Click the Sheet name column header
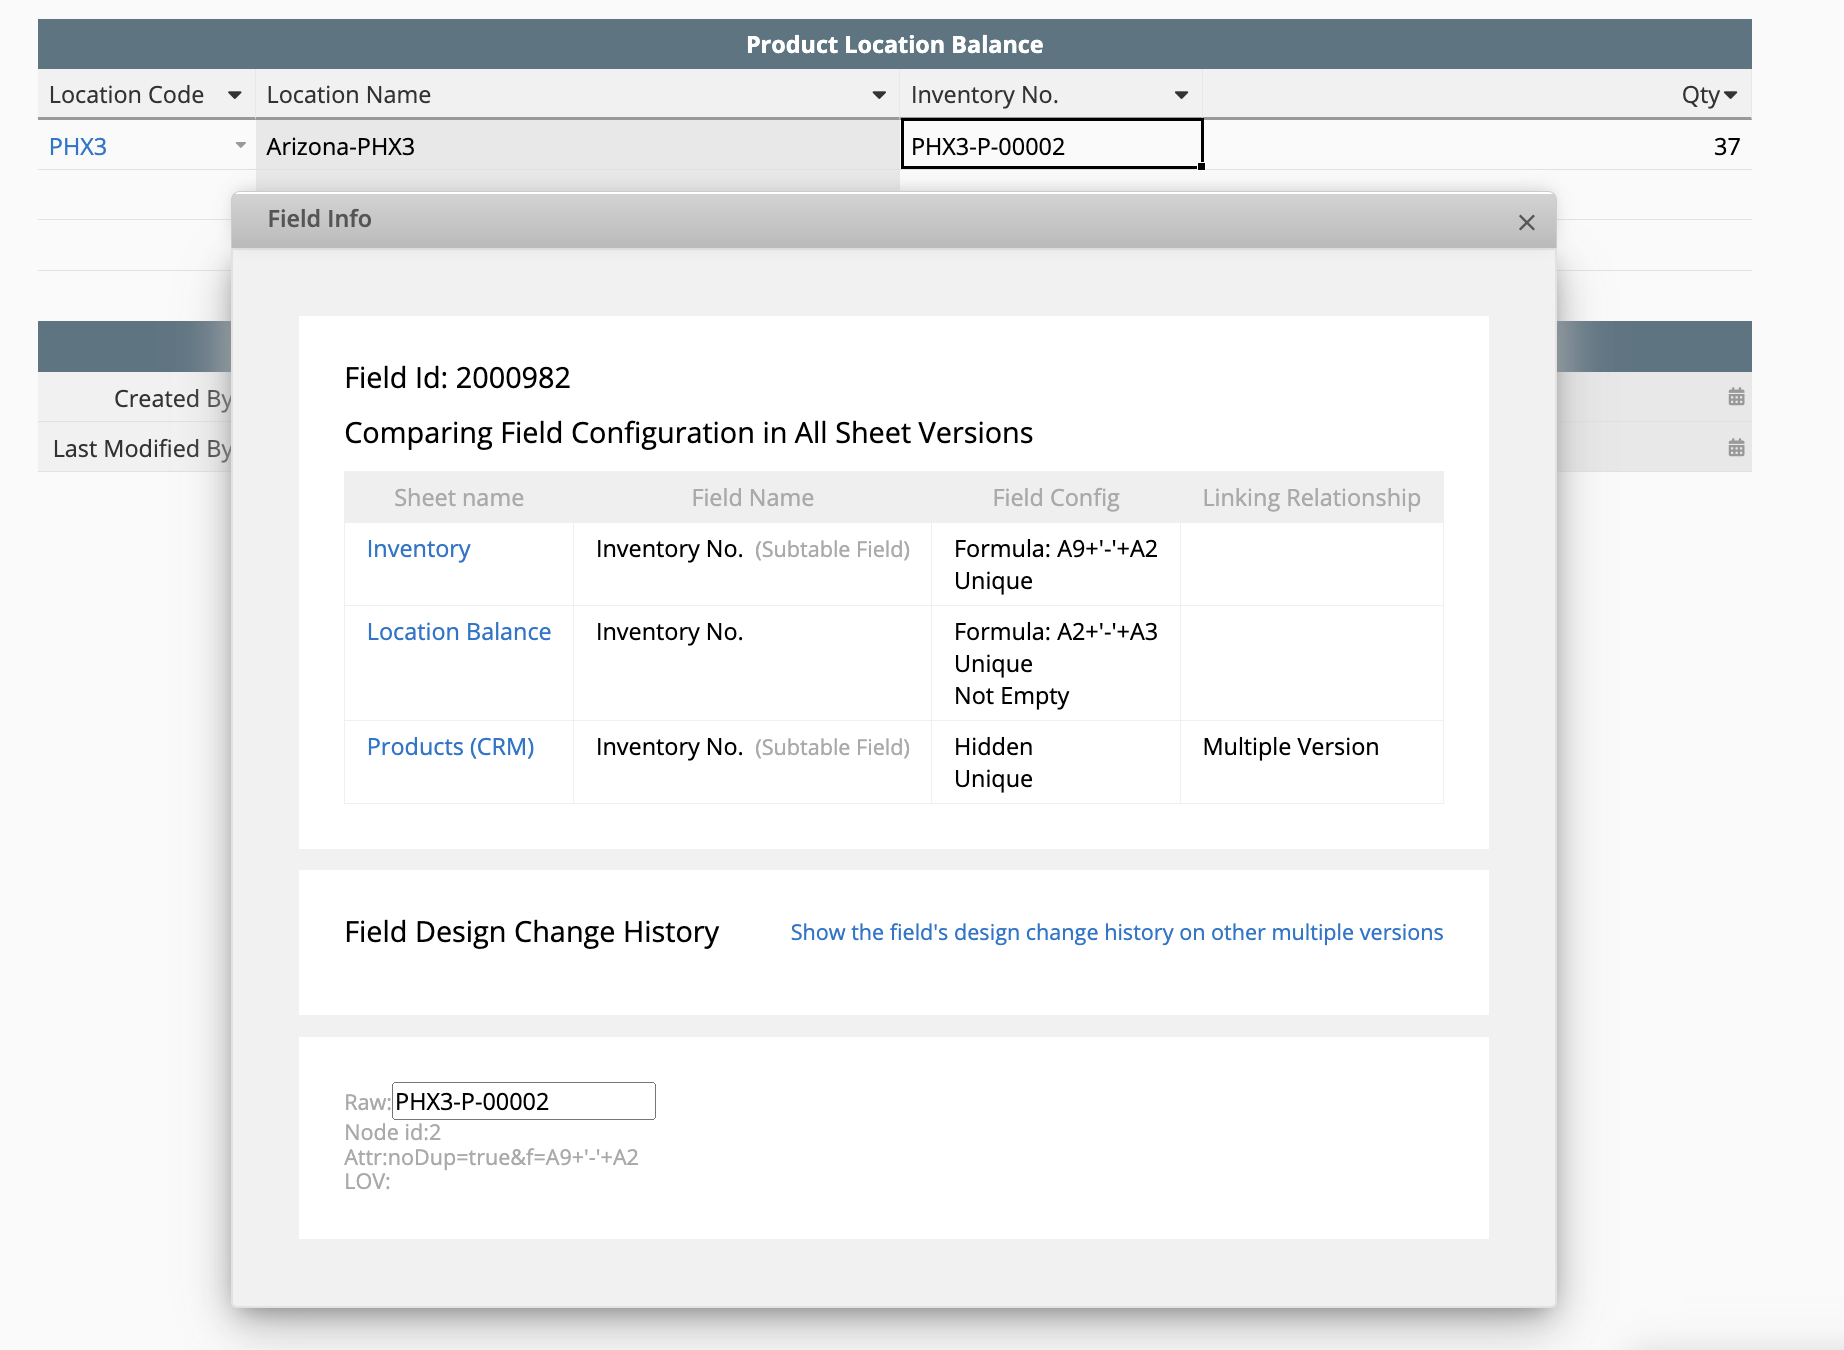 (459, 498)
